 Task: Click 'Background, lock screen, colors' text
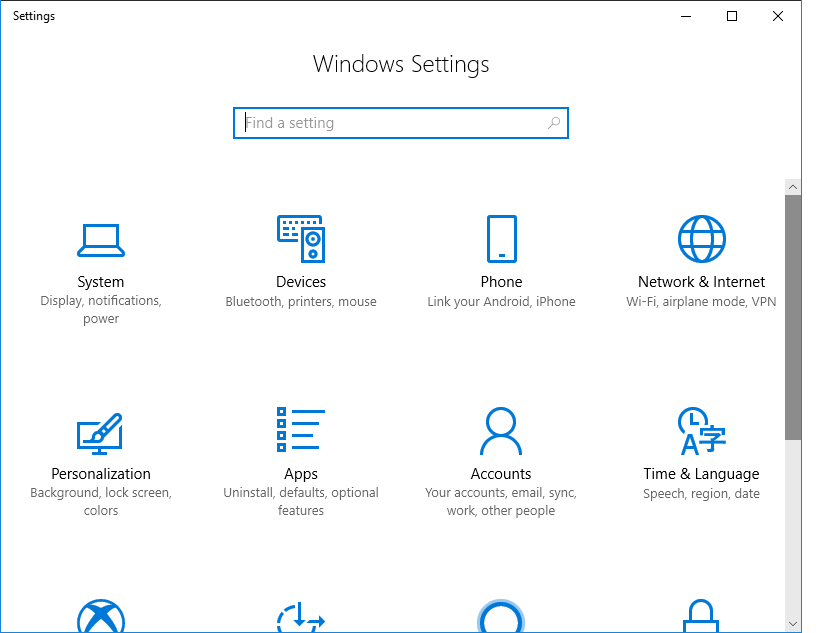click(101, 501)
